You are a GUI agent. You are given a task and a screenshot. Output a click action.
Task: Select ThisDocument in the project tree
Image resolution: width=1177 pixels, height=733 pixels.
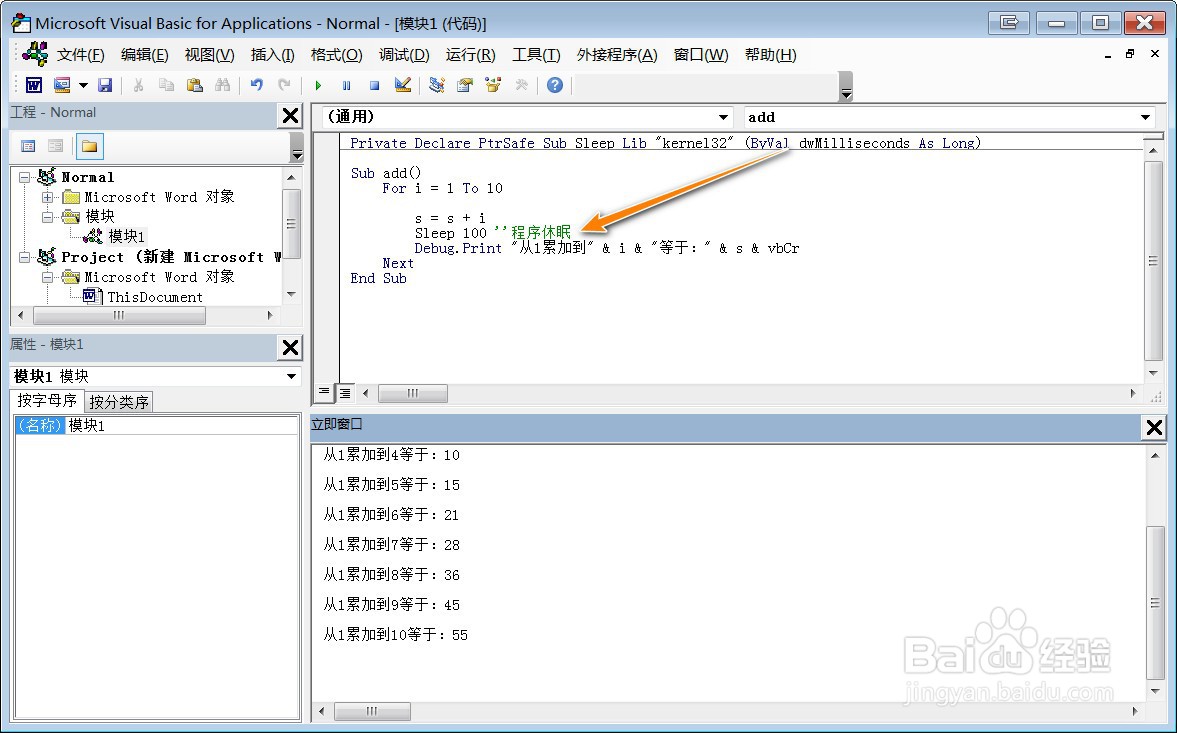155,297
